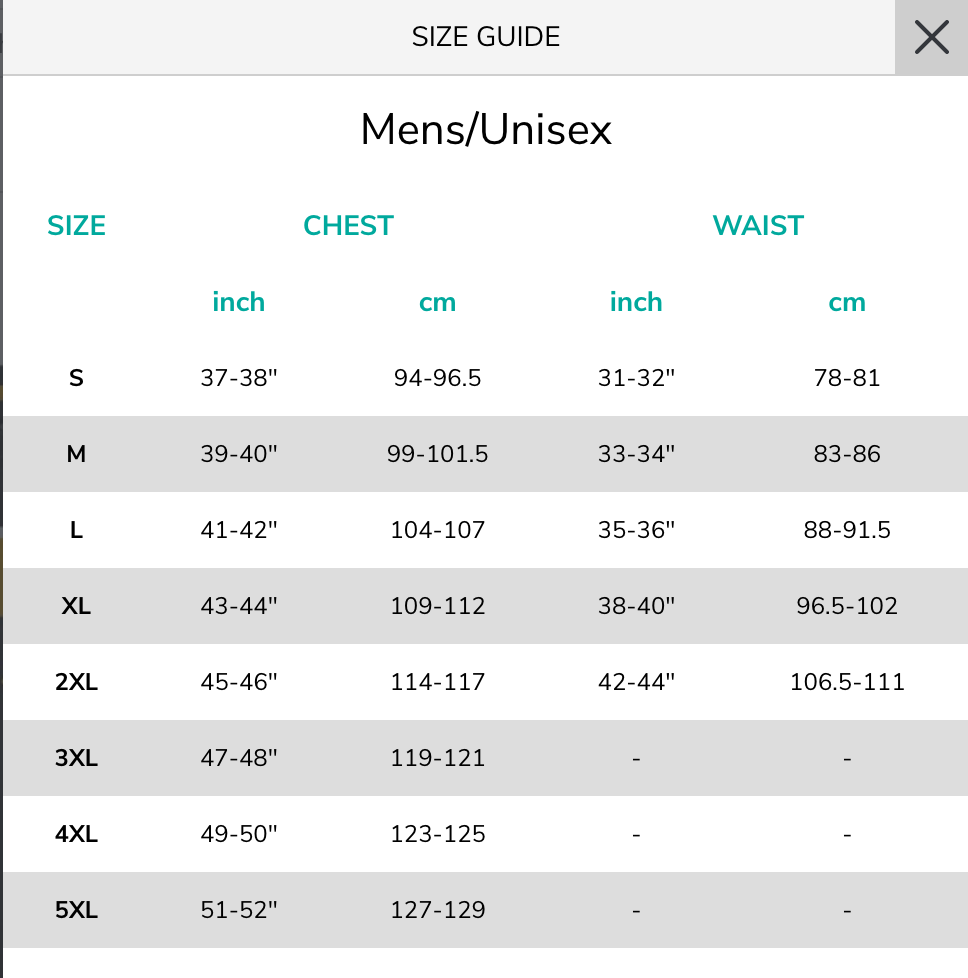Image resolution: width=968 pixels, height=978 pixels.
Task: Click the waist cm subheader
Action: click(x=846, y=303)
